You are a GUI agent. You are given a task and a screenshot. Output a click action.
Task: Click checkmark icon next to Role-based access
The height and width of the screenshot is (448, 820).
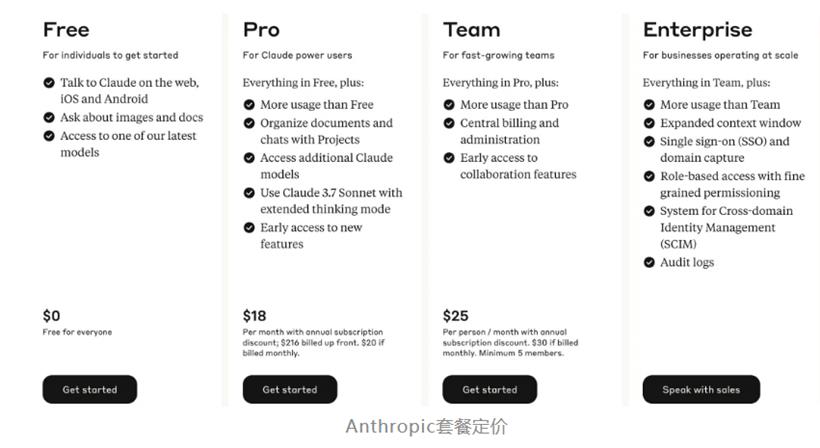(649, 176)
